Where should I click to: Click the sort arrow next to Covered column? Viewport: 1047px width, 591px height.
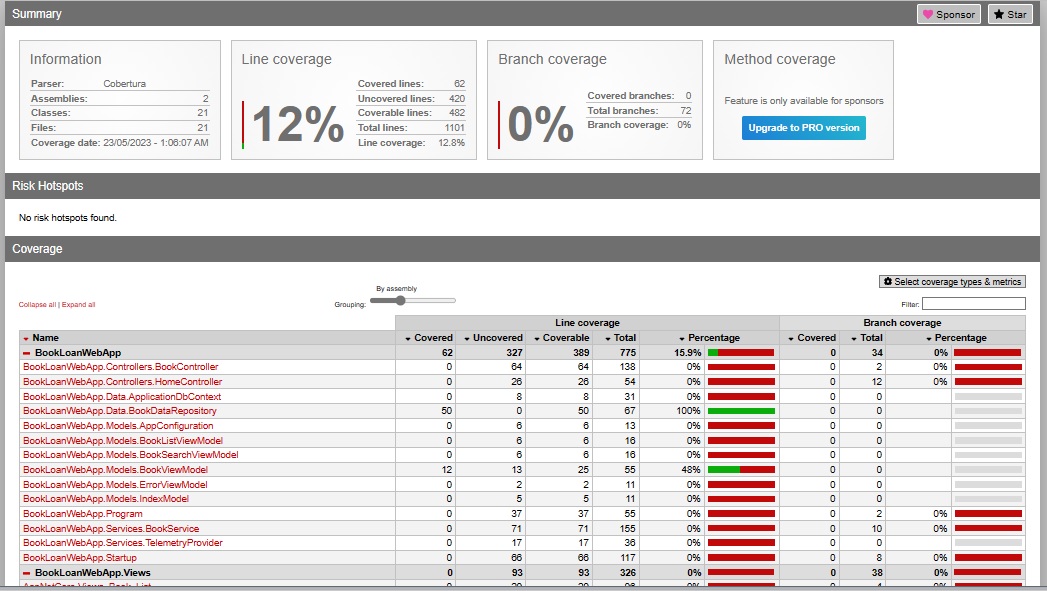click(408, 337)
